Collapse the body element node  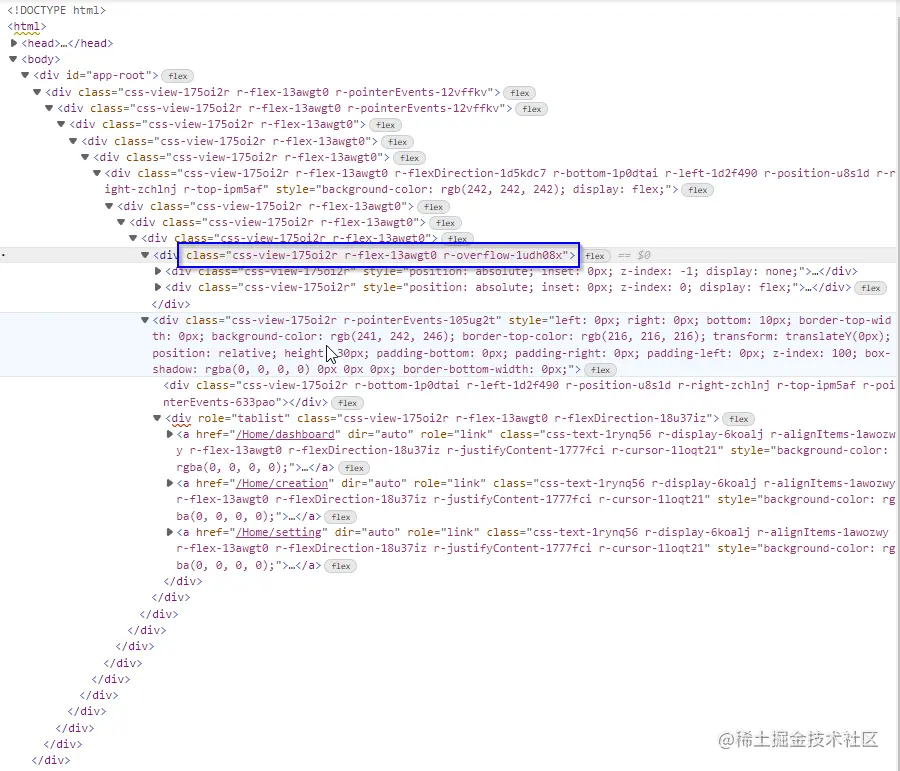tap(13, 59)
